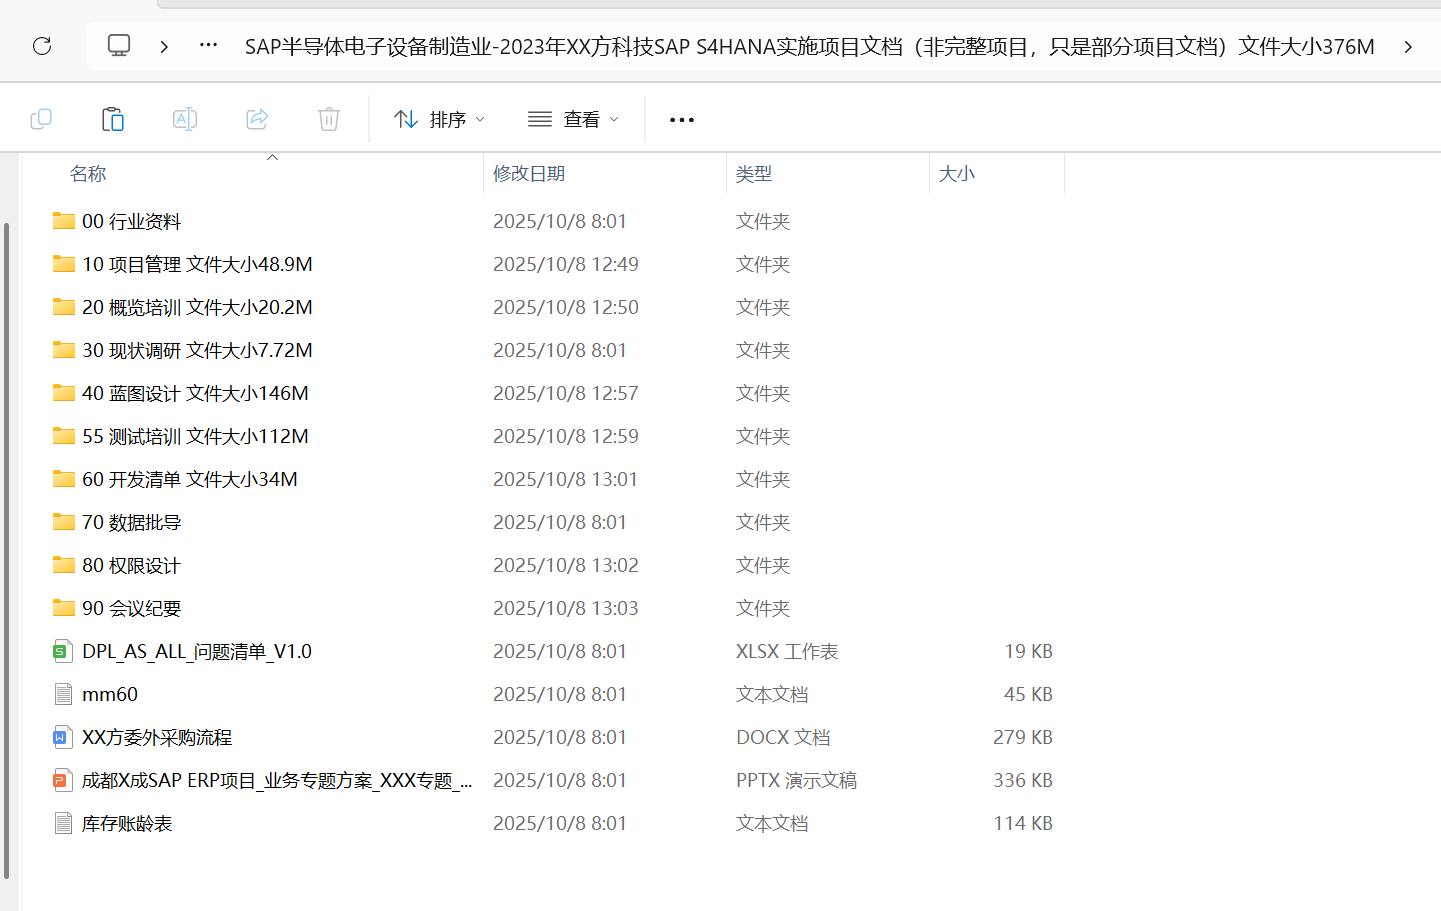
Task: Click the This PC monitor icon
Action: click(119, 46)
